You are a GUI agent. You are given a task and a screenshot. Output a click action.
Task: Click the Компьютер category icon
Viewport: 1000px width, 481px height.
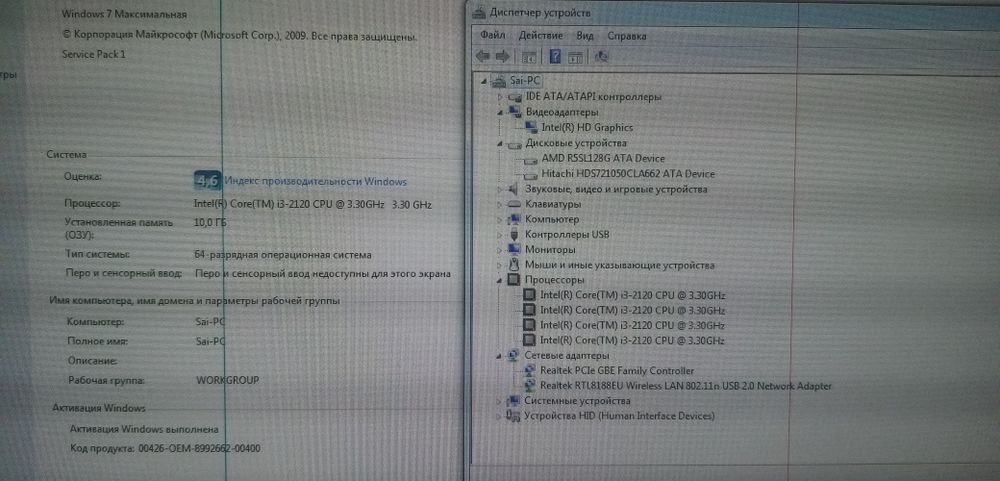(515, 219)
